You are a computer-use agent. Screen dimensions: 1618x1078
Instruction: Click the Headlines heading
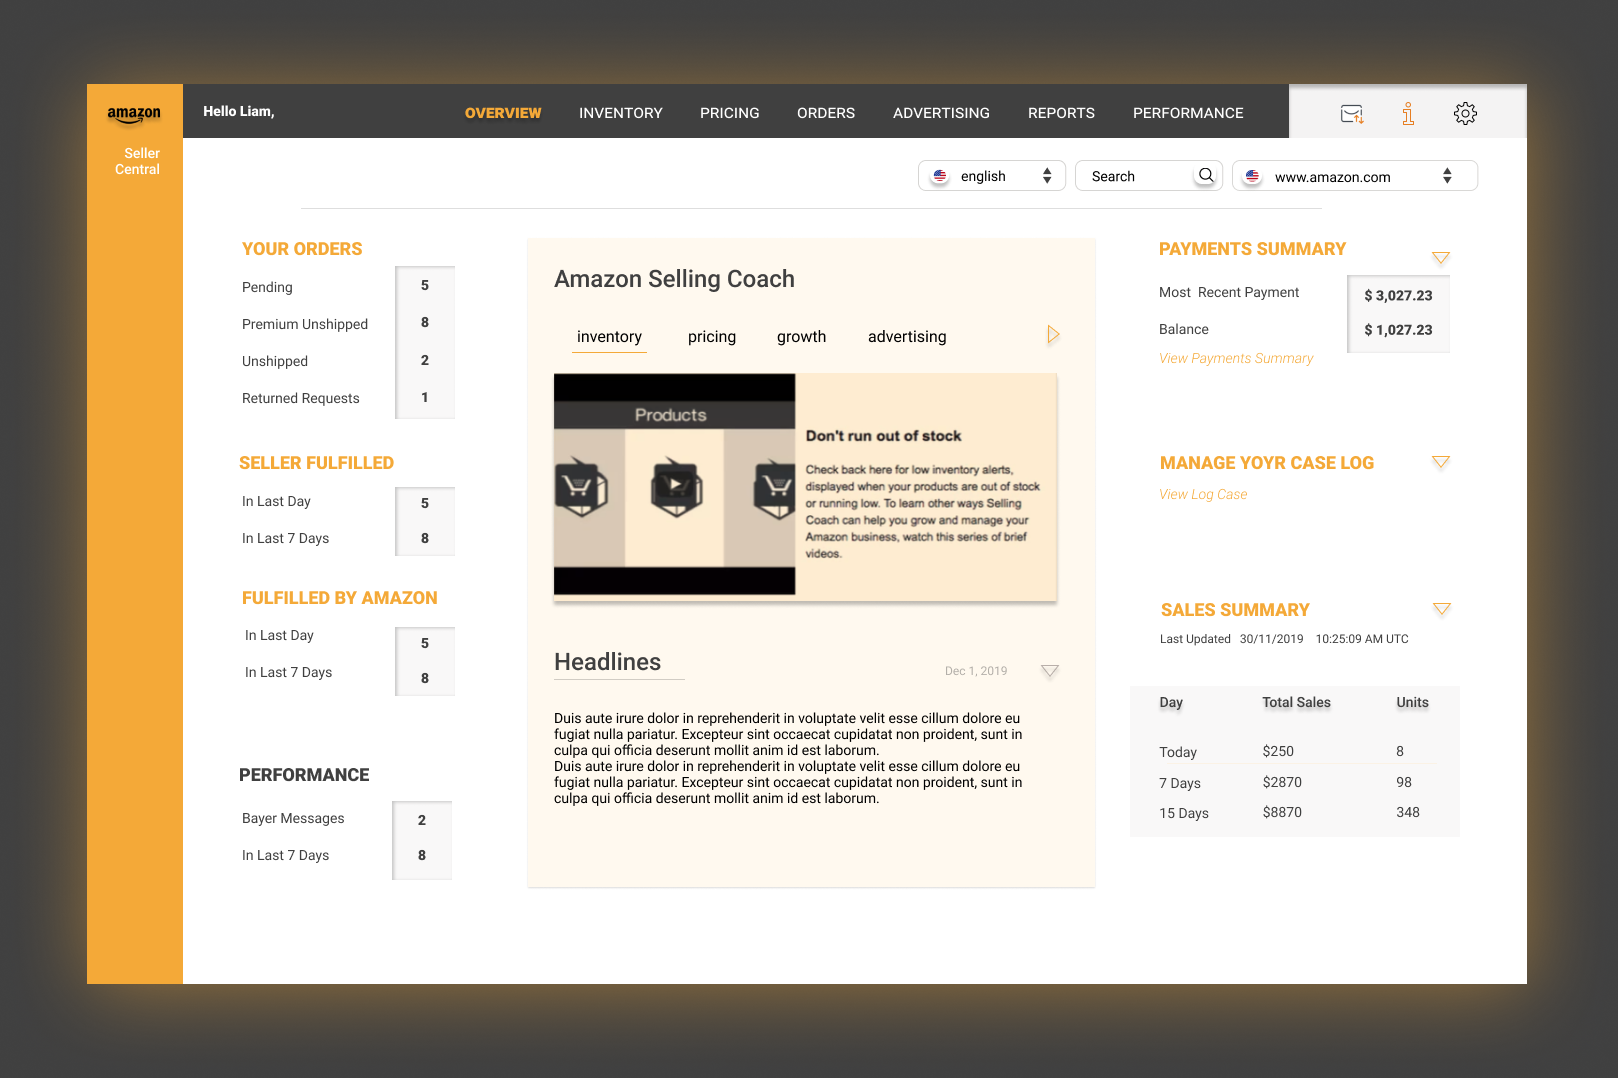608,662
